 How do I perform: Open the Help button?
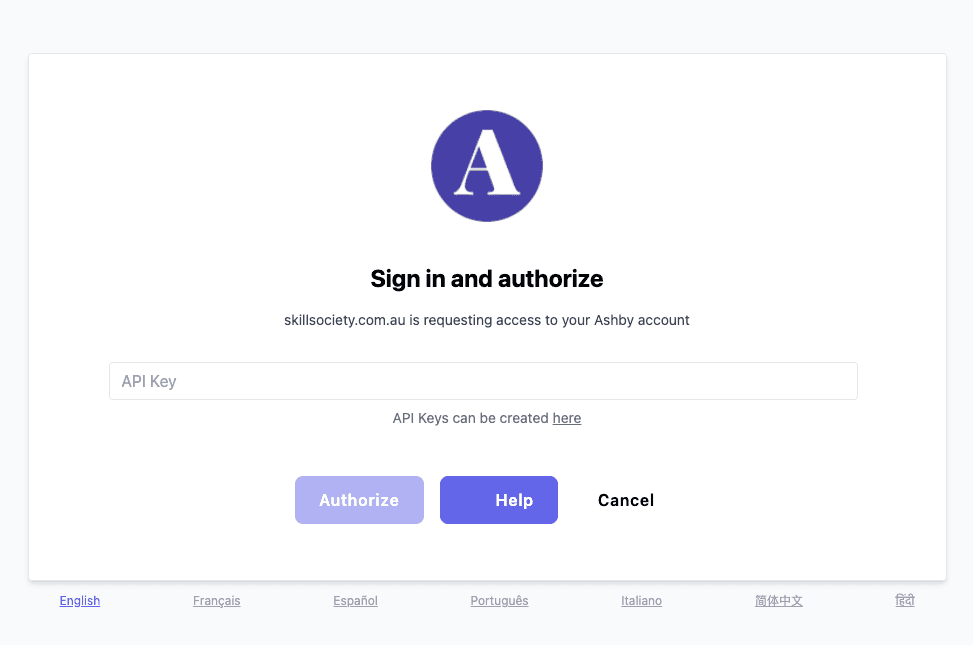[499, 500]
